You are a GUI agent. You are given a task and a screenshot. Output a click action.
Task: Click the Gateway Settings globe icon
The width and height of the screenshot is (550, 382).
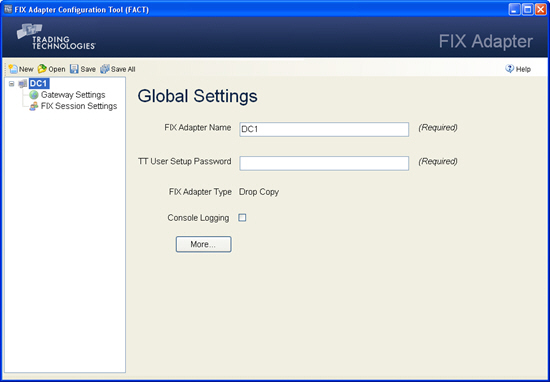tap(34, 95)
